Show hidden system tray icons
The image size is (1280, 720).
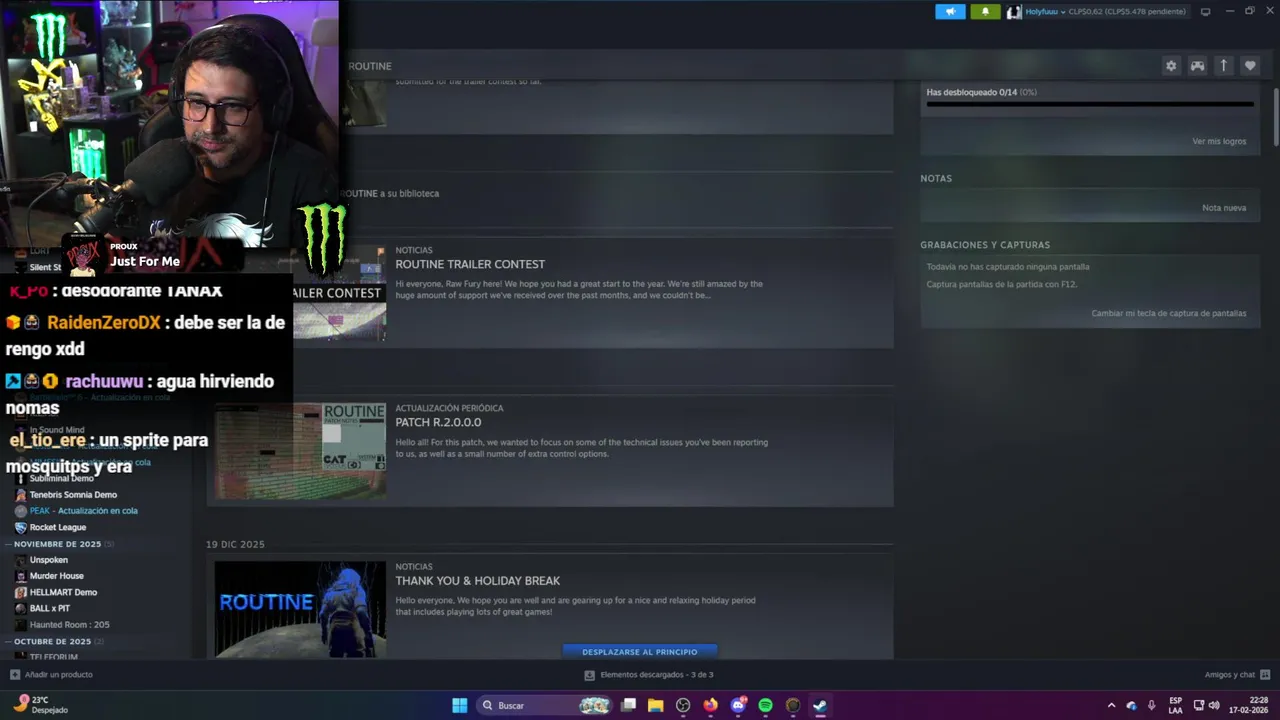click(x=1111, y=705)
